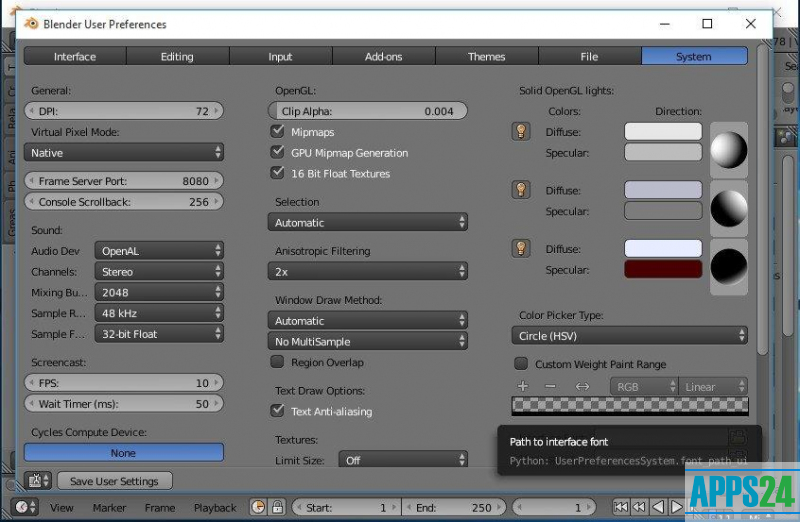
Task: Open Color Picker Type Circle (HSV) dropdown
Action: click(x=630, y=336)
